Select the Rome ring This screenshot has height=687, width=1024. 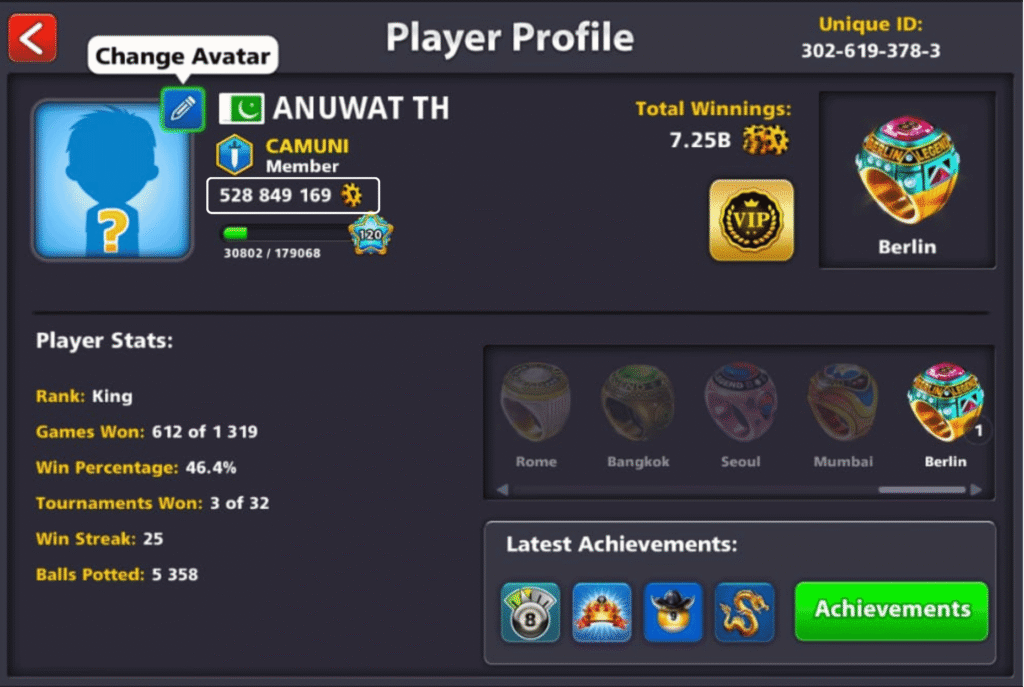coord(536,416)
